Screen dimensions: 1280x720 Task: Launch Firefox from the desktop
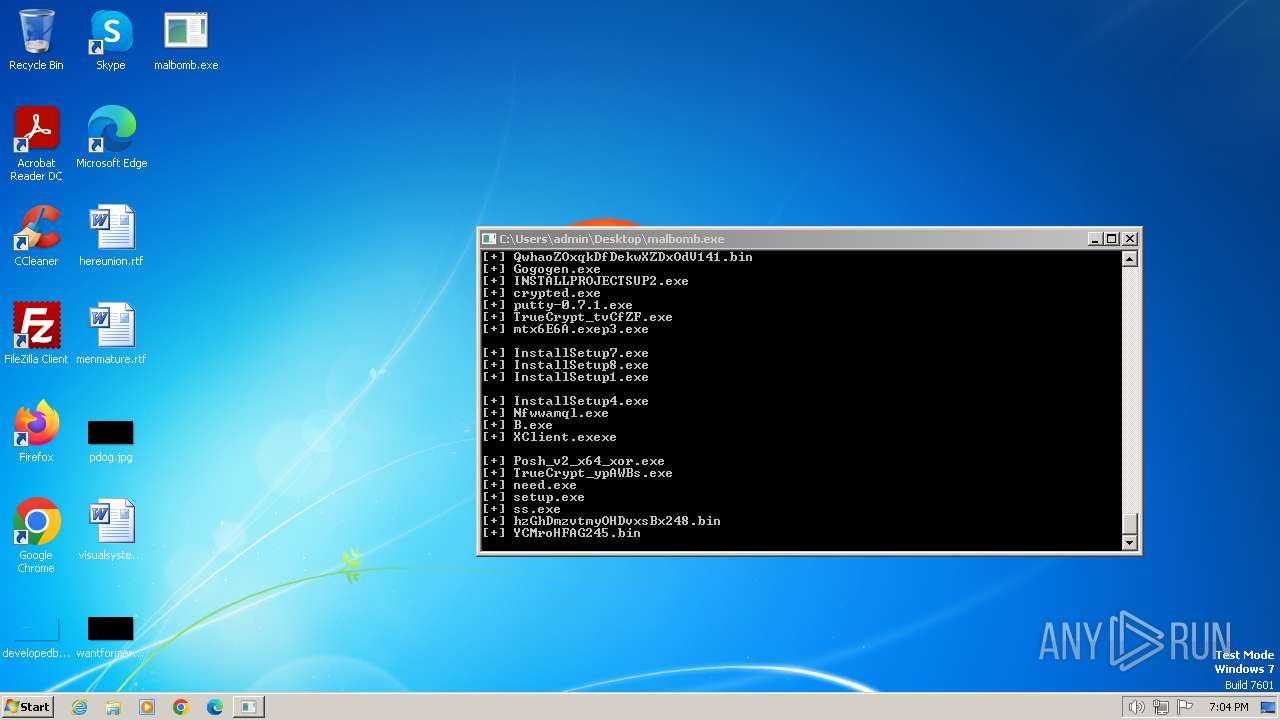coord(36,432)
